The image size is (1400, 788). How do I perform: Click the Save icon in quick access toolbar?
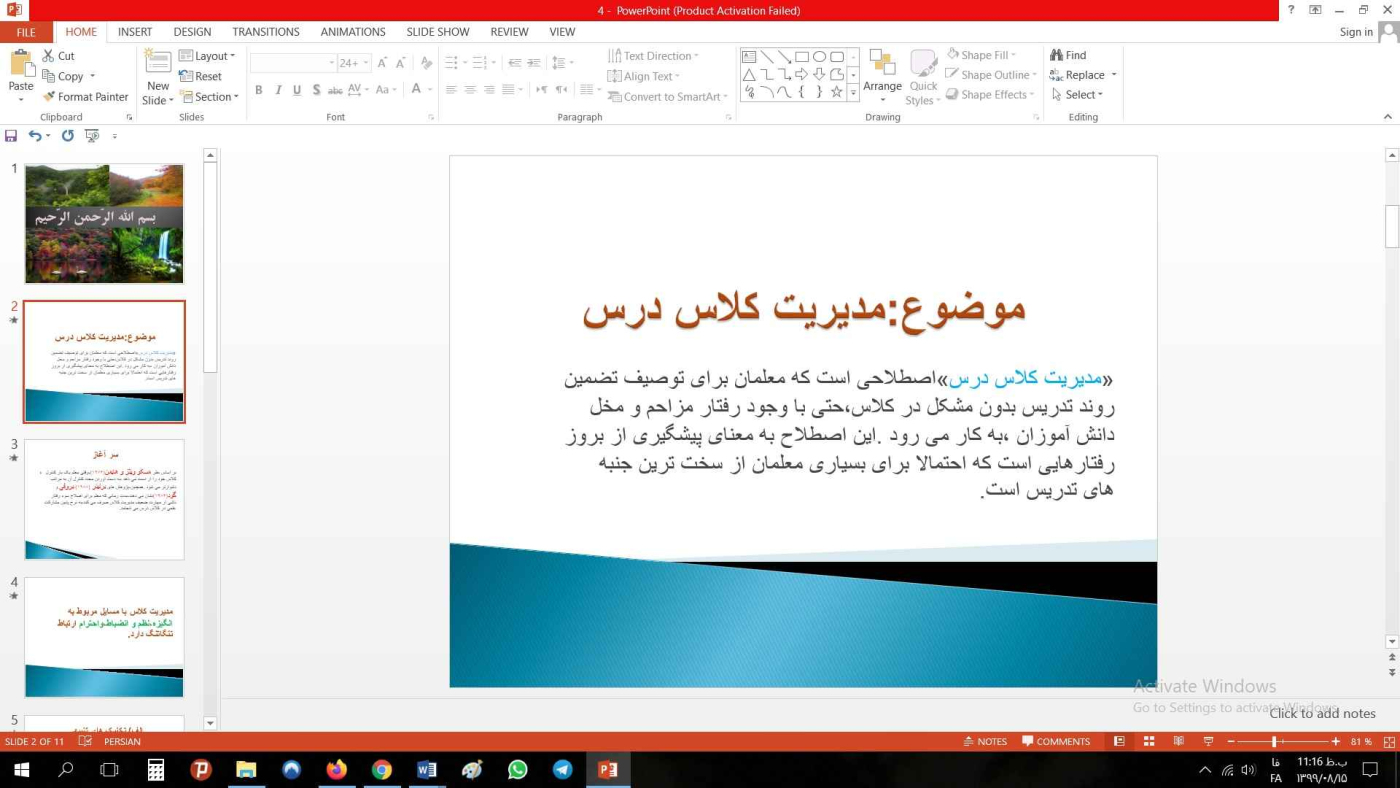point(11,136)
